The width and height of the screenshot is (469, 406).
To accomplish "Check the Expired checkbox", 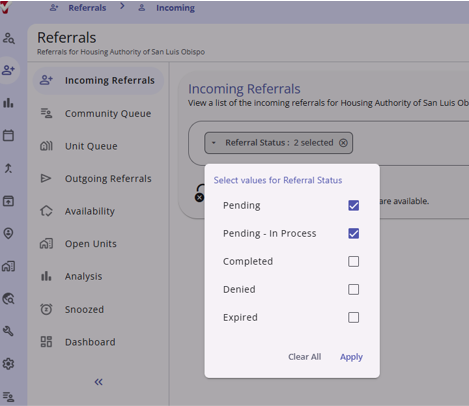I will [x=354, y=317].
